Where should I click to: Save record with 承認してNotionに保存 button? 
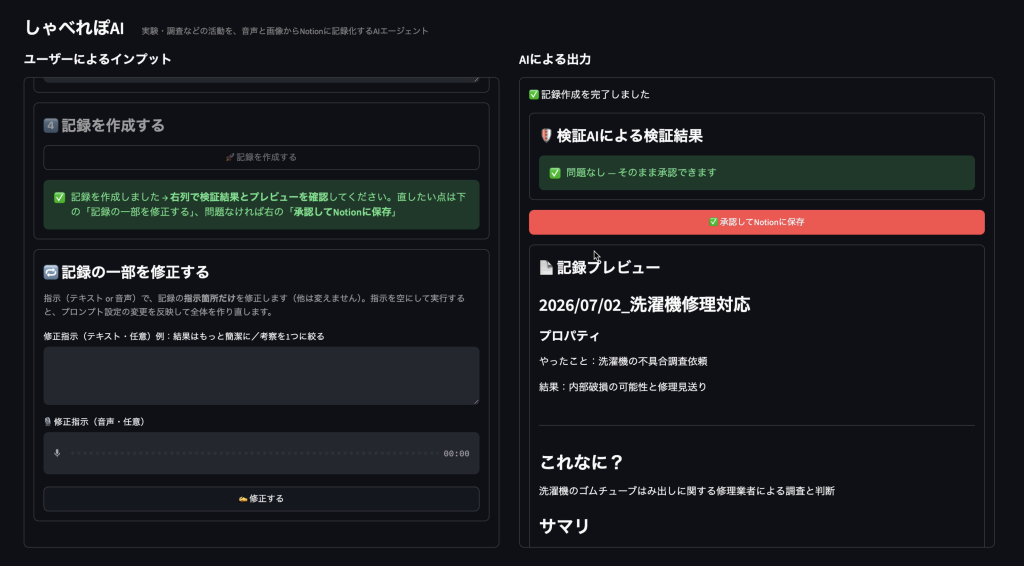[x=756, y=222]
